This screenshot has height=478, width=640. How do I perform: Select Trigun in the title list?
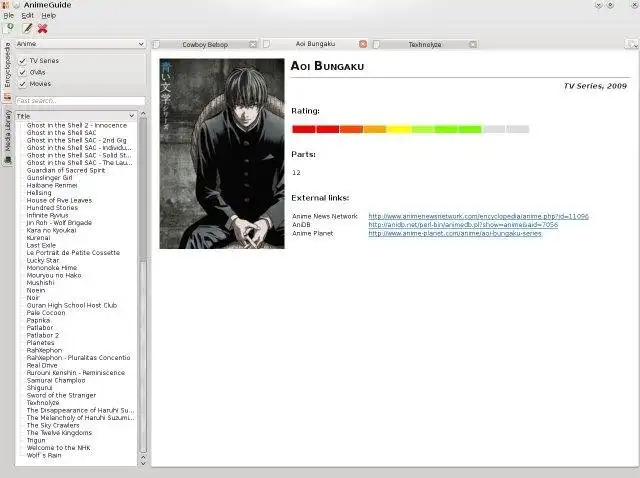(x=36, y=440)
